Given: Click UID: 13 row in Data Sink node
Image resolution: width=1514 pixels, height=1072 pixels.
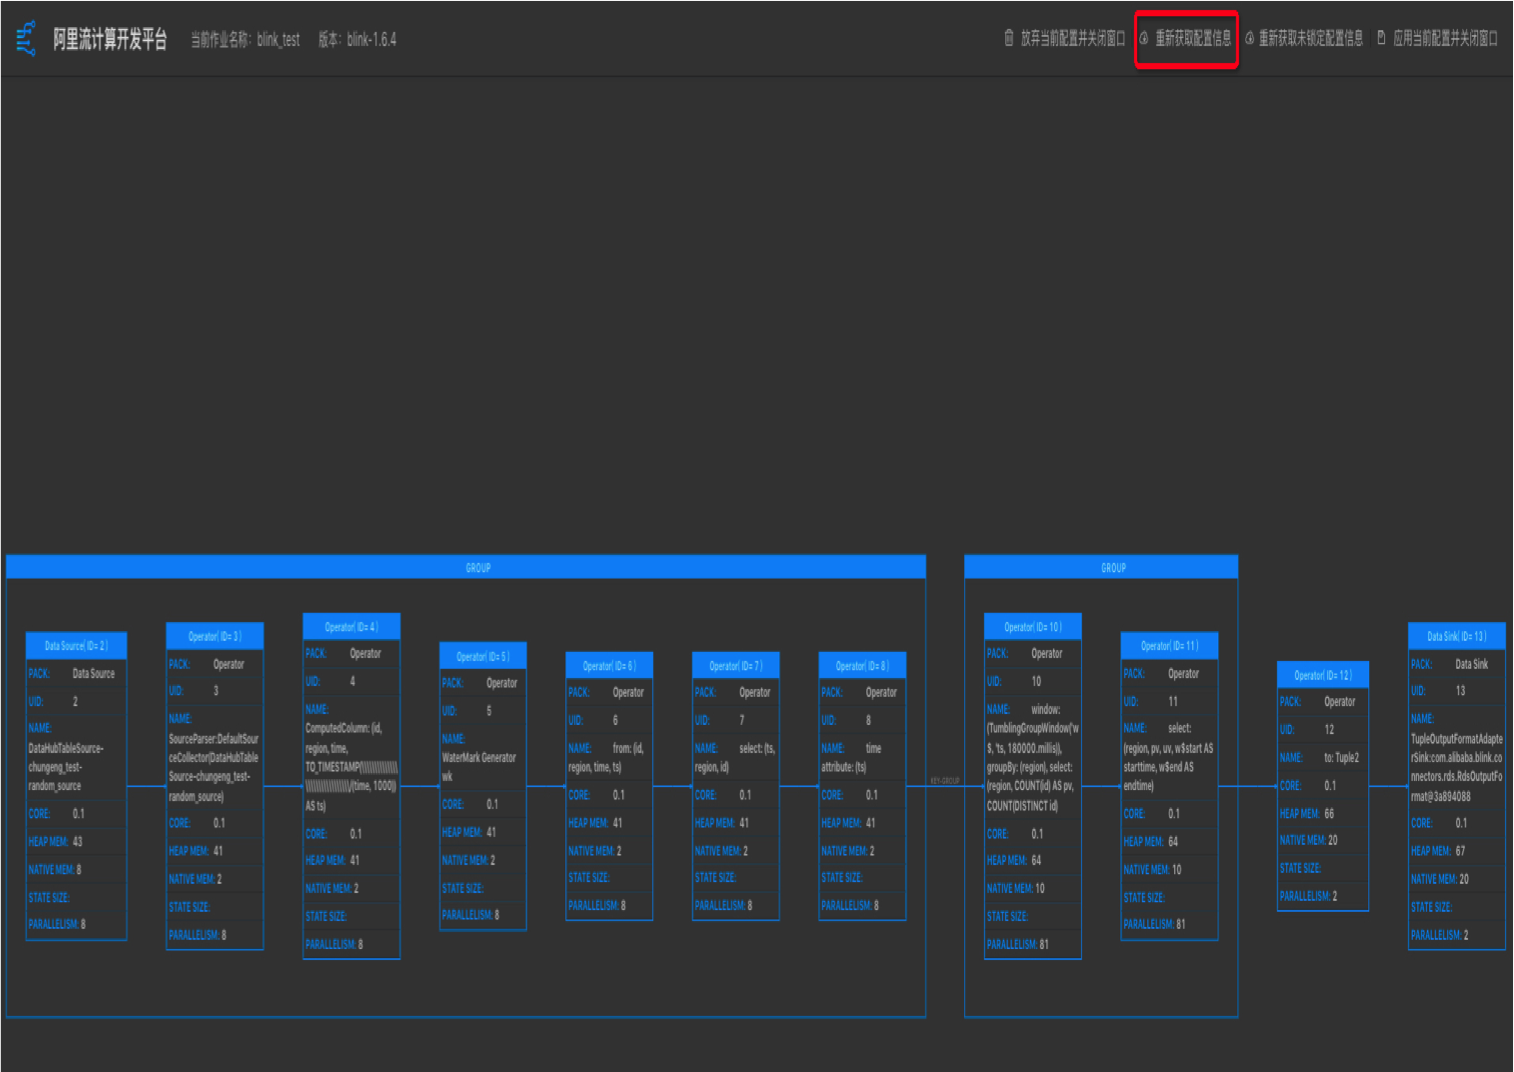Looking at the screenshot, I should click(x=1457, y=691).
